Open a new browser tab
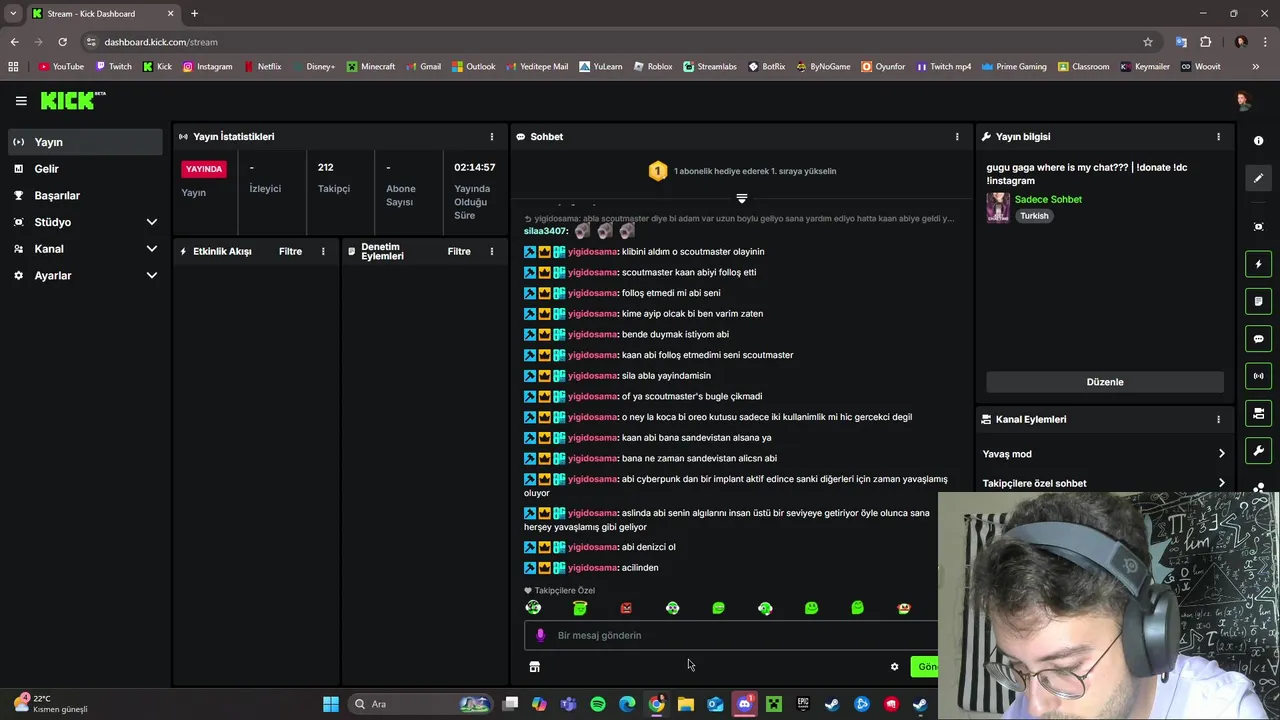Image resolution: width=1280 pixels, height=720 pixels. (x=194, y=14)
